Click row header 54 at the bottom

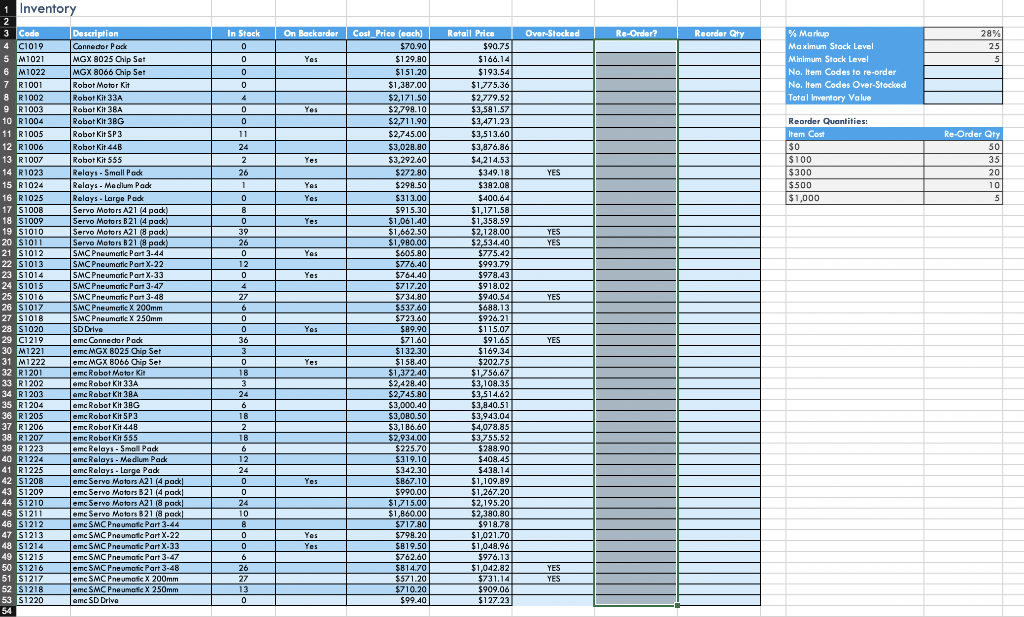tap(8, 611)
